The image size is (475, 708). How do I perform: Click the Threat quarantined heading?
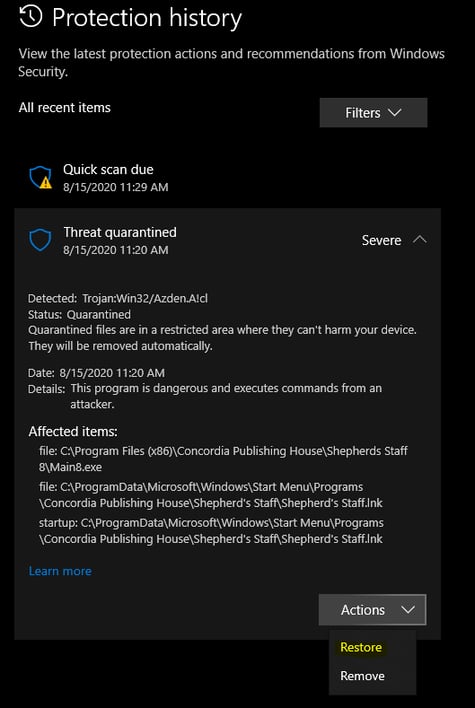120,233
